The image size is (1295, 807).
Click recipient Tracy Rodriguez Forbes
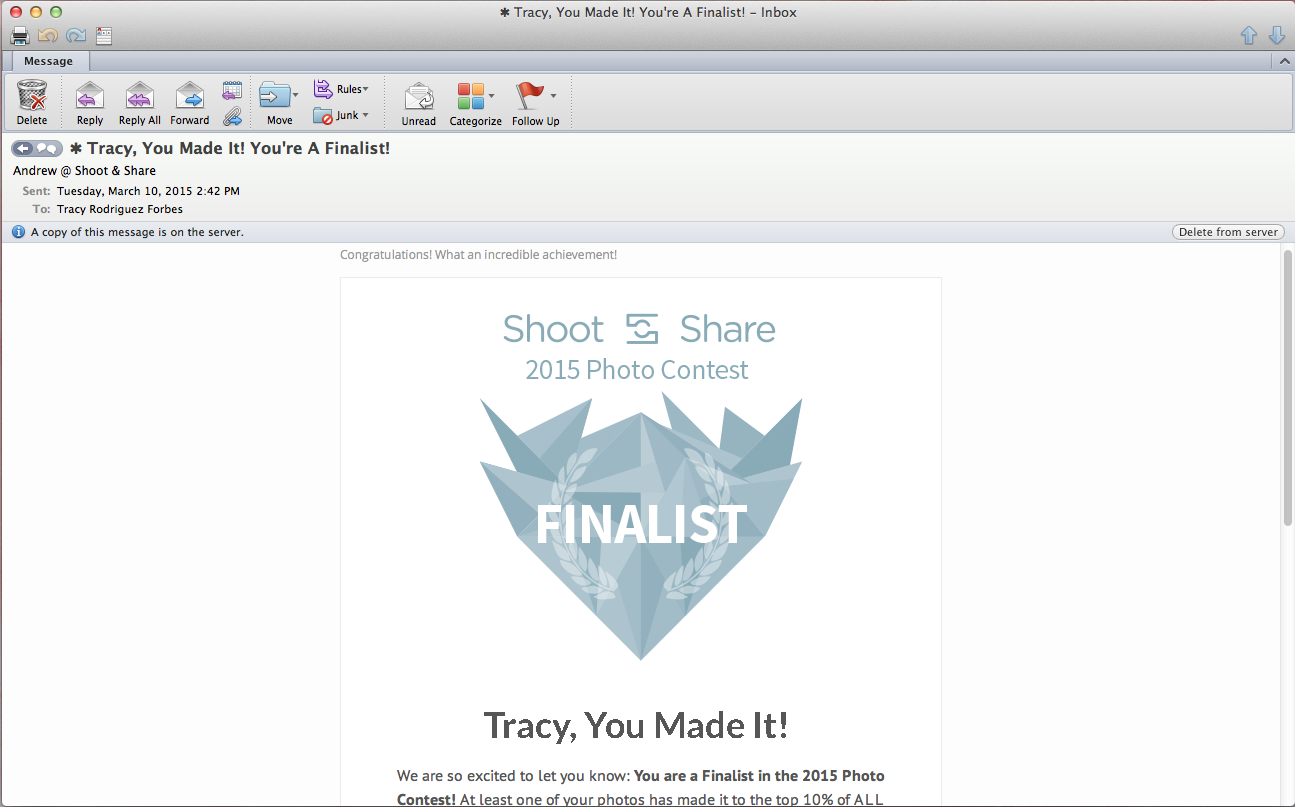pyautogui.click(x=120, y=210)
